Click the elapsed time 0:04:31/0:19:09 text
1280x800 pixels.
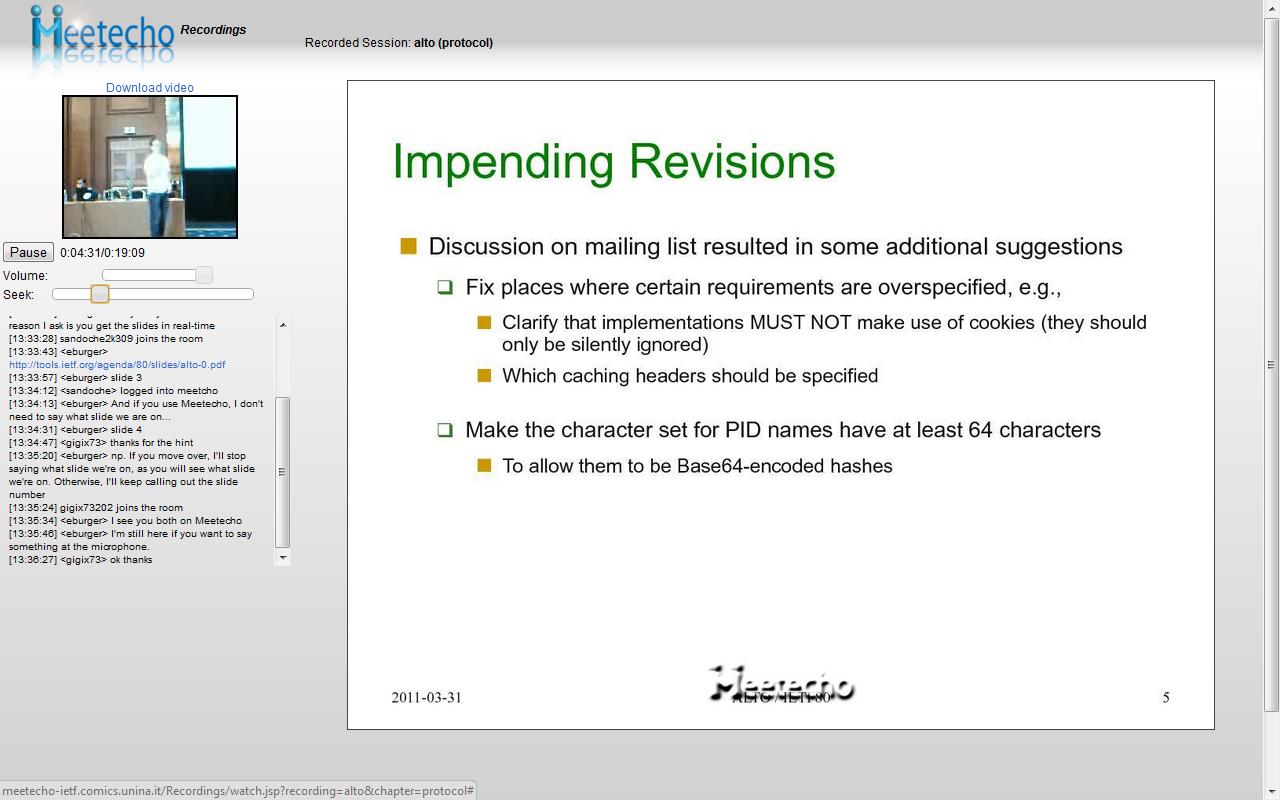(102, 253)
